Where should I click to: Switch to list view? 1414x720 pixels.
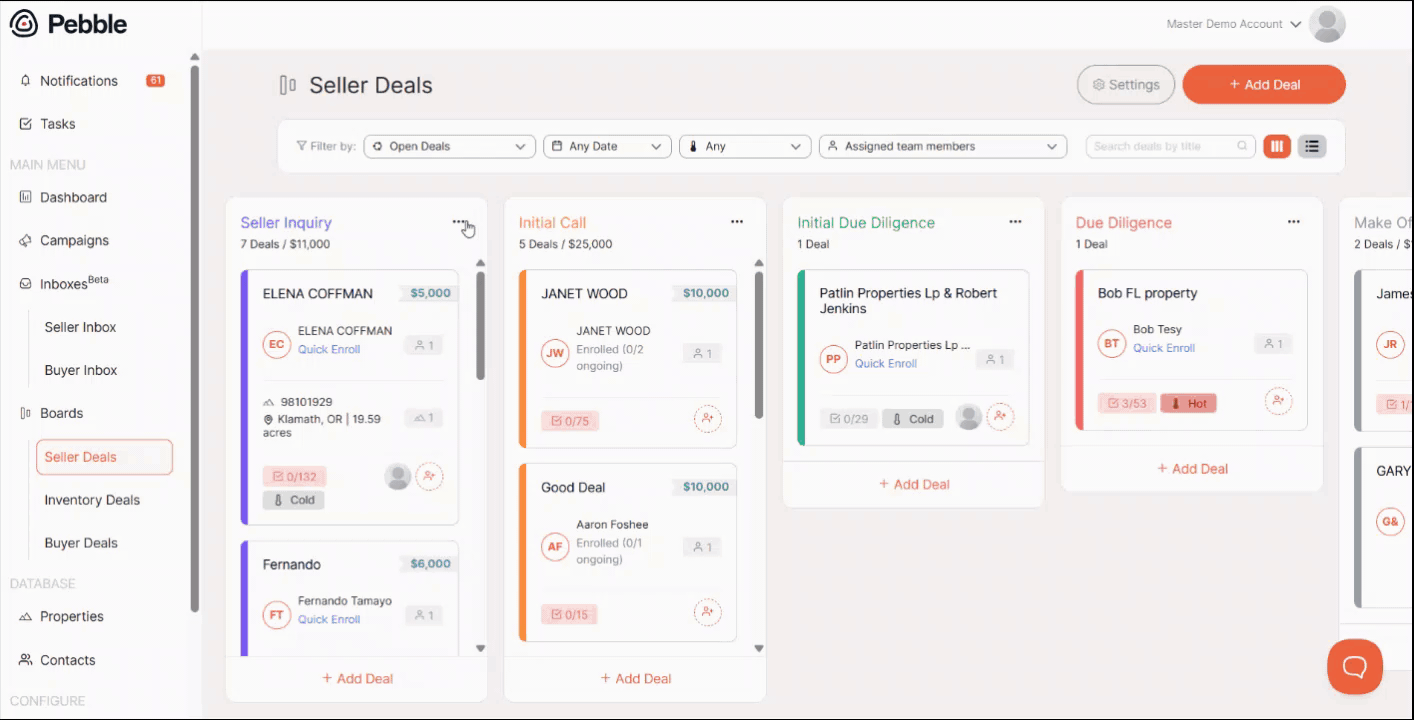(x=1312, y=146)
